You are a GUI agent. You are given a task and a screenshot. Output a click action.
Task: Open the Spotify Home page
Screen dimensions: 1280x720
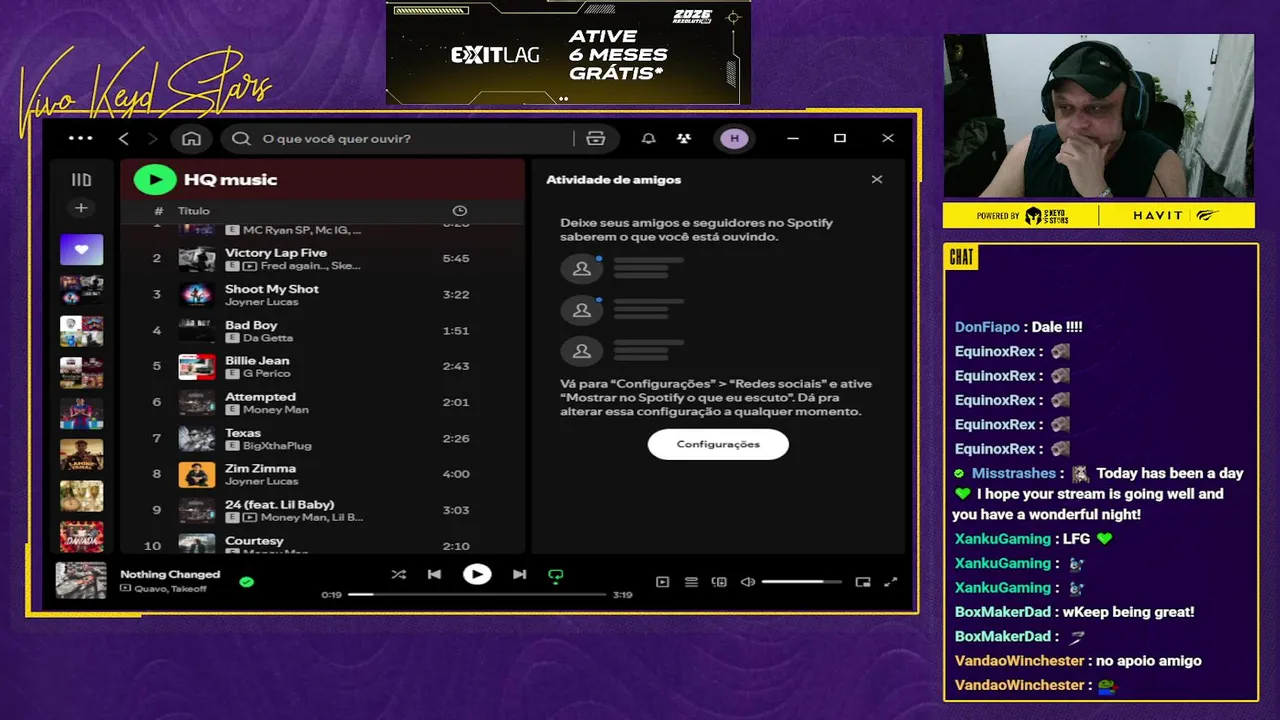pyautogui.click(x=191, y=138)
